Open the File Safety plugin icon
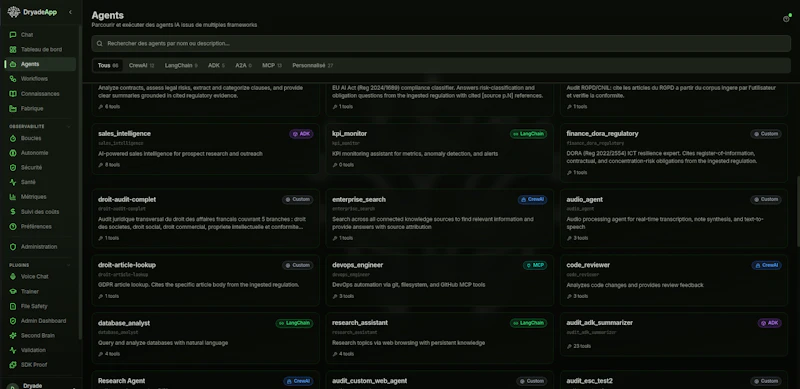The height and width of the screenshot is (389, 800). point(13,306)
